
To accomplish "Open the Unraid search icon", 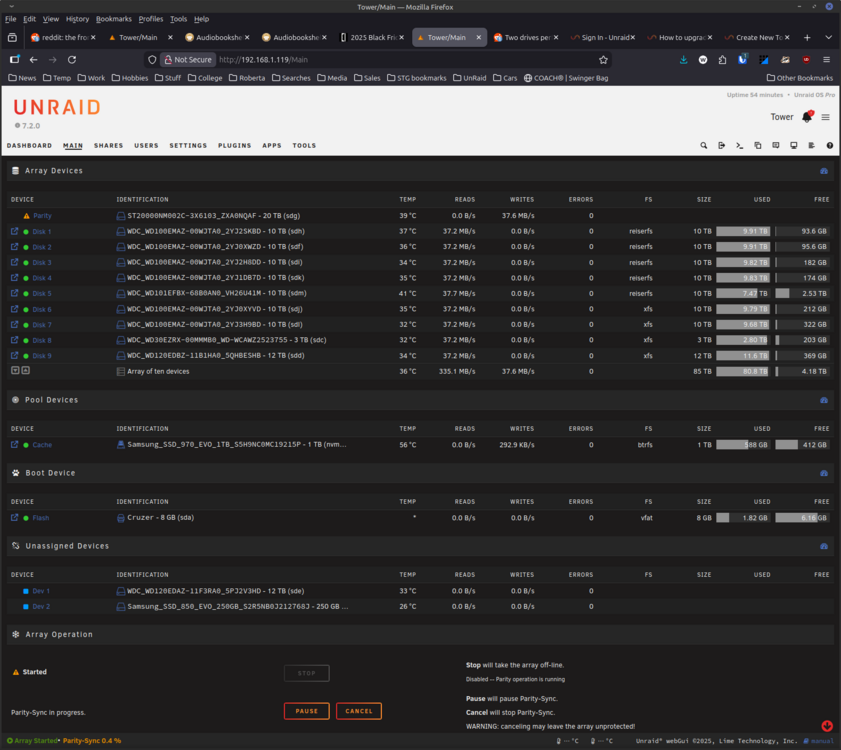I will 703,145.
